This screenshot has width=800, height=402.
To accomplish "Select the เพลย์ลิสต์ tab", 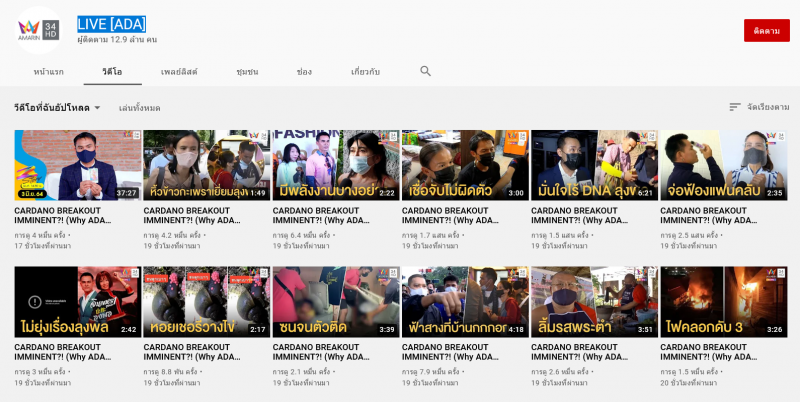I will coord(179,72).
